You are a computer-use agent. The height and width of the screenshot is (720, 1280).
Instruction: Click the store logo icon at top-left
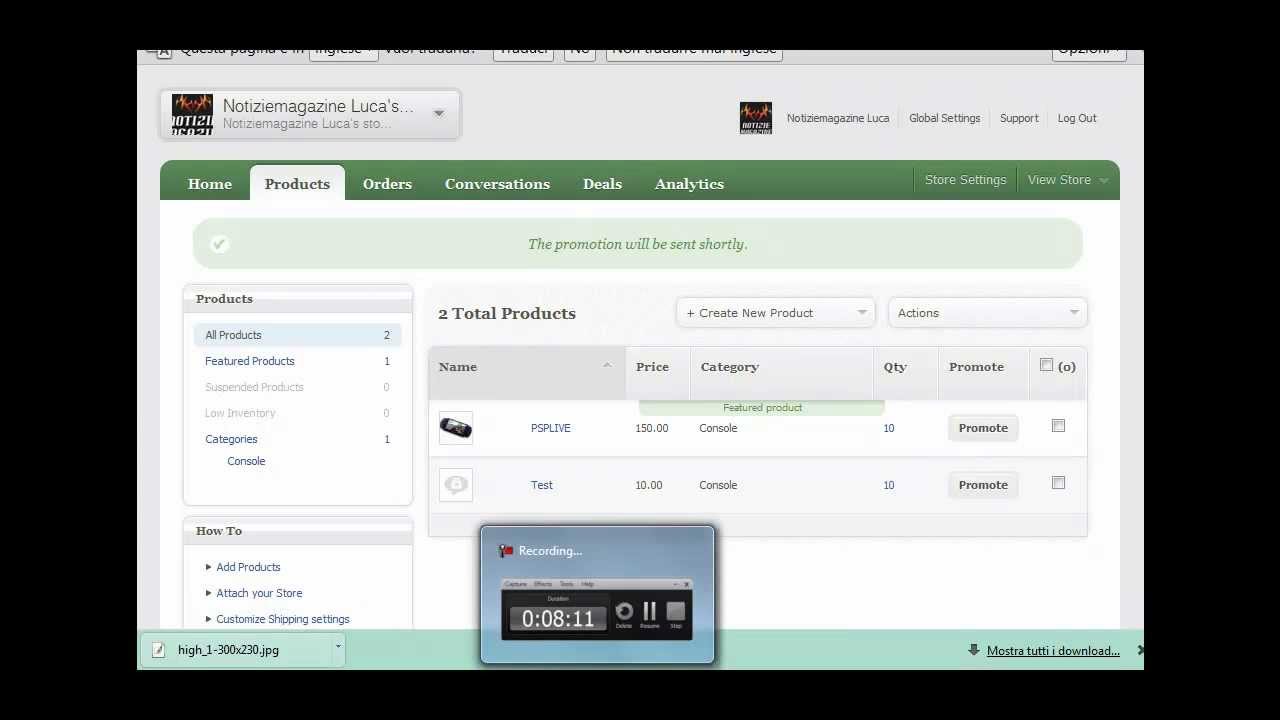click(x=192, y=114)
